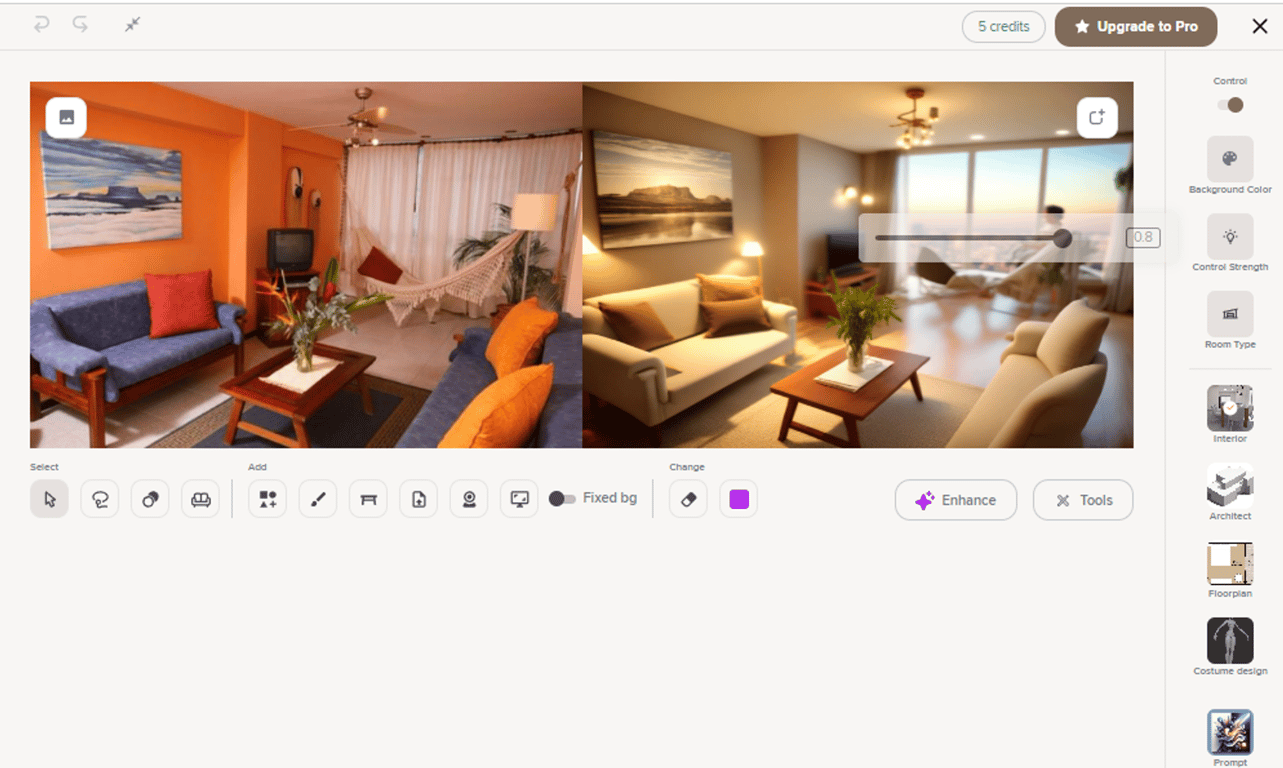1283x768 pixels.
Task: Select the eraser tool under Change
Action: [688, 499]
